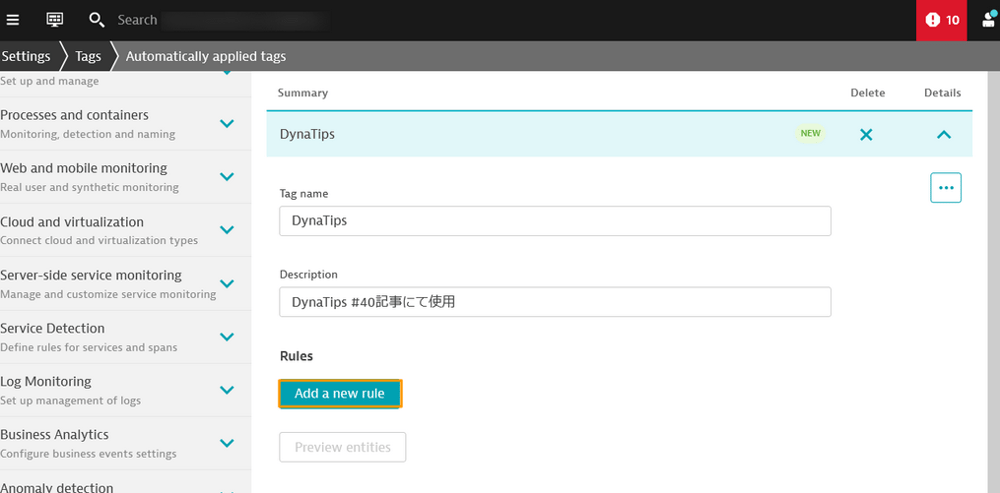Focus the Description input field

[x=555, y=302]
